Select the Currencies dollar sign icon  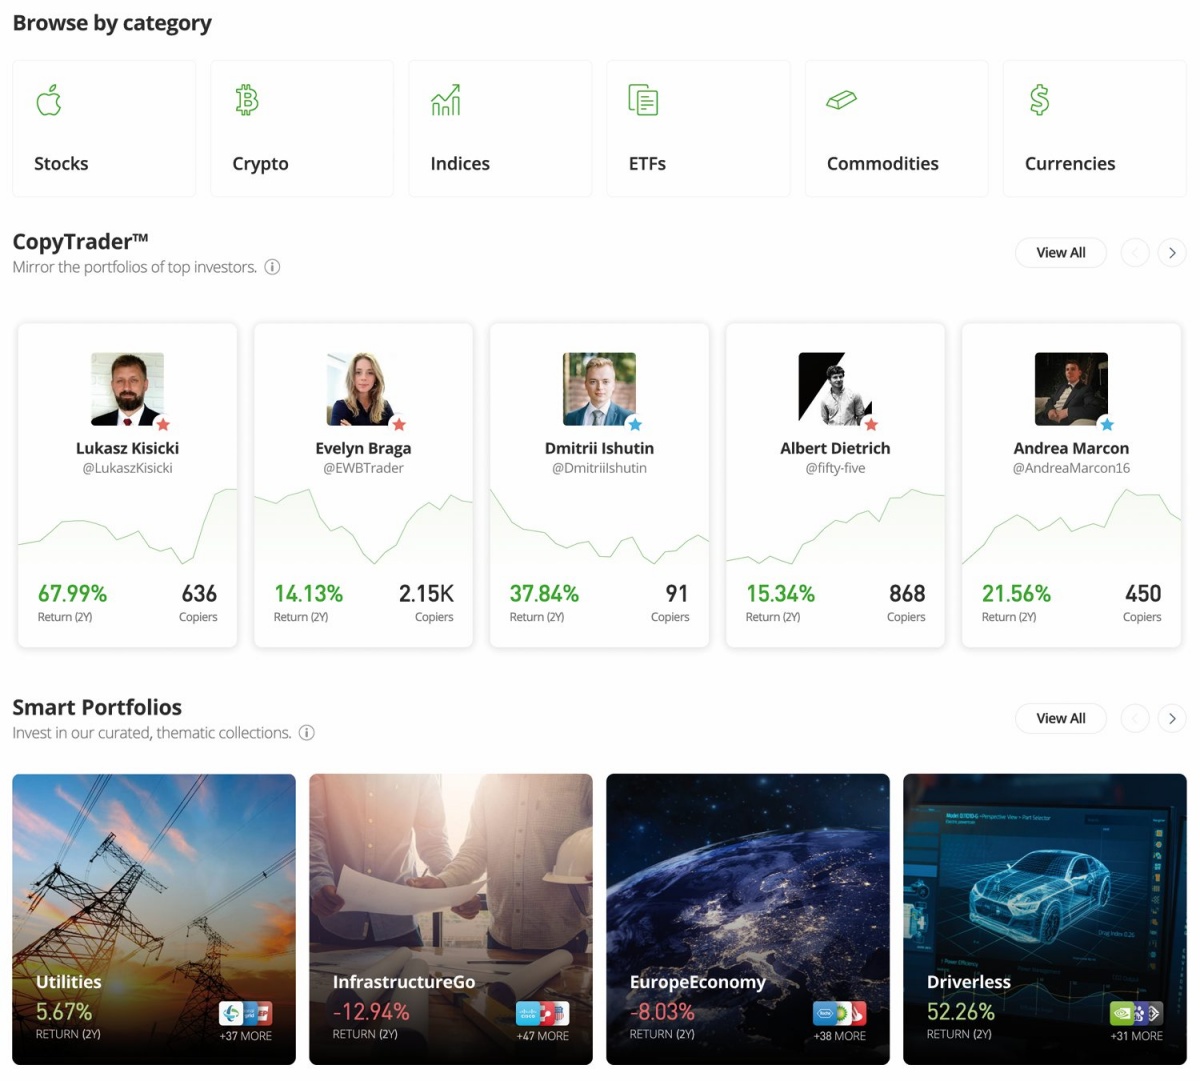point(1040,100)
